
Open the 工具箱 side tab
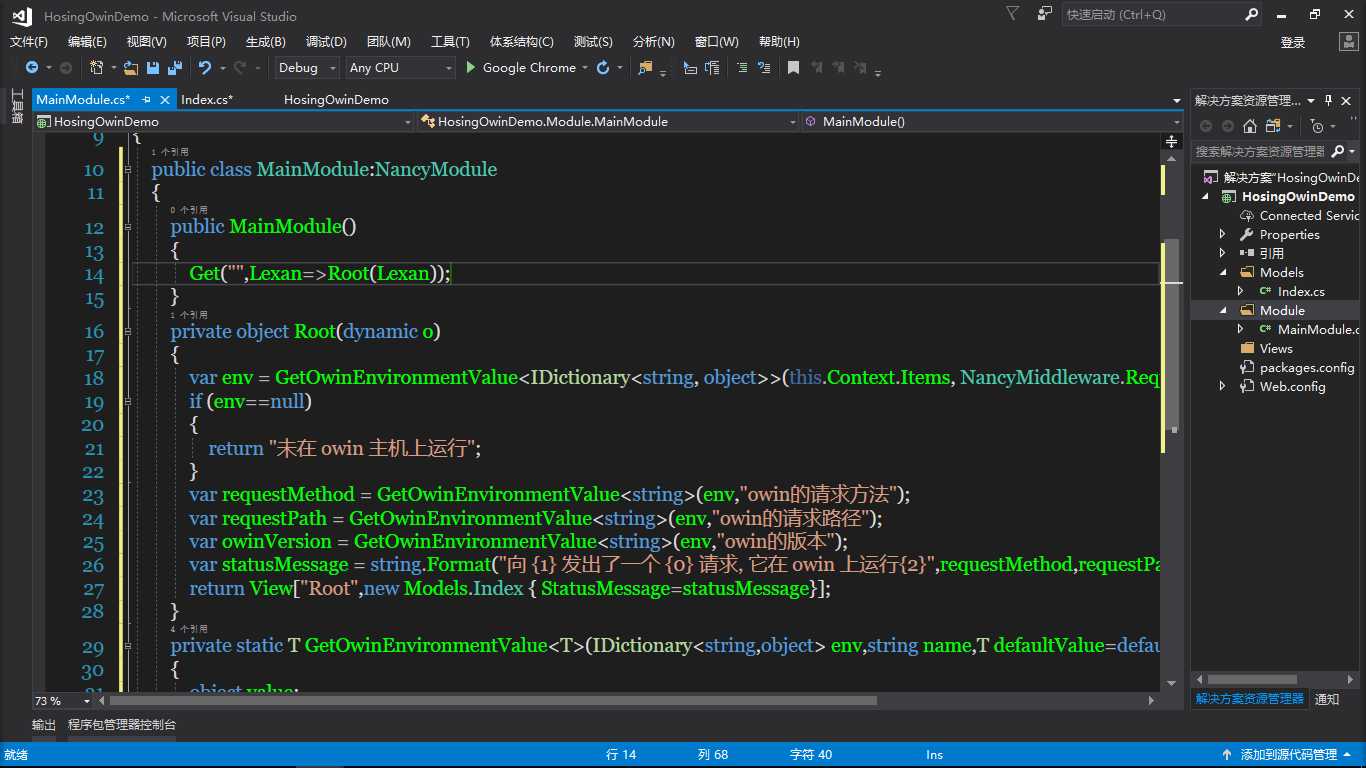coord(17,106)
